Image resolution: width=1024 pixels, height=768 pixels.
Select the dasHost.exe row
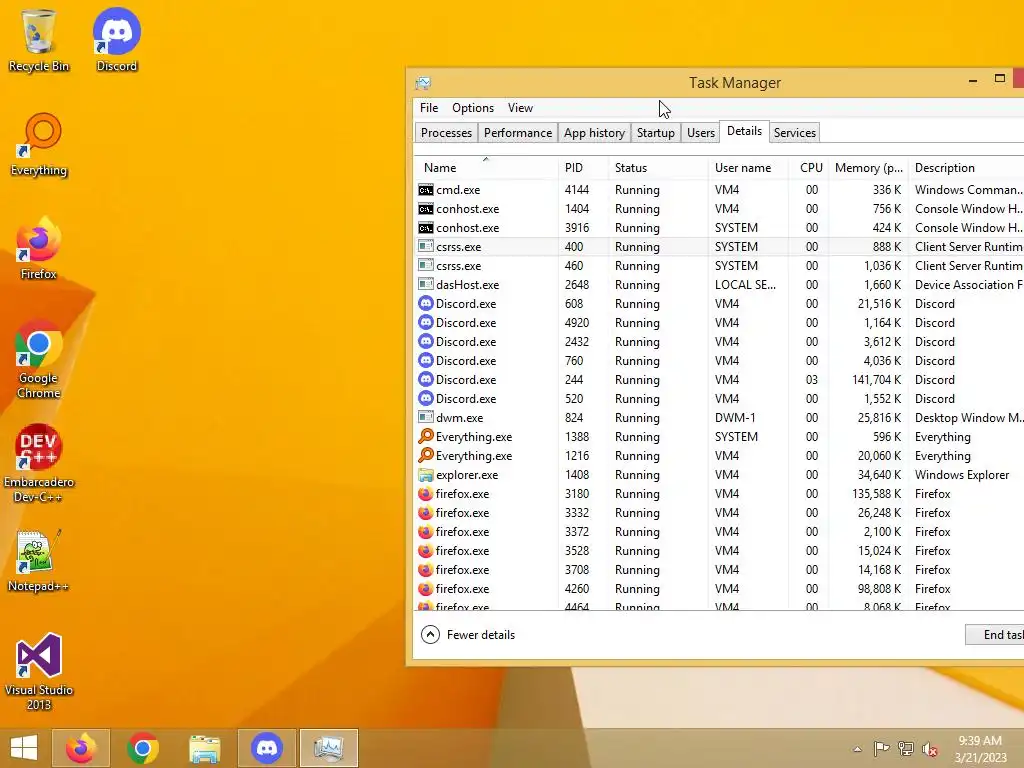[719, 285]
